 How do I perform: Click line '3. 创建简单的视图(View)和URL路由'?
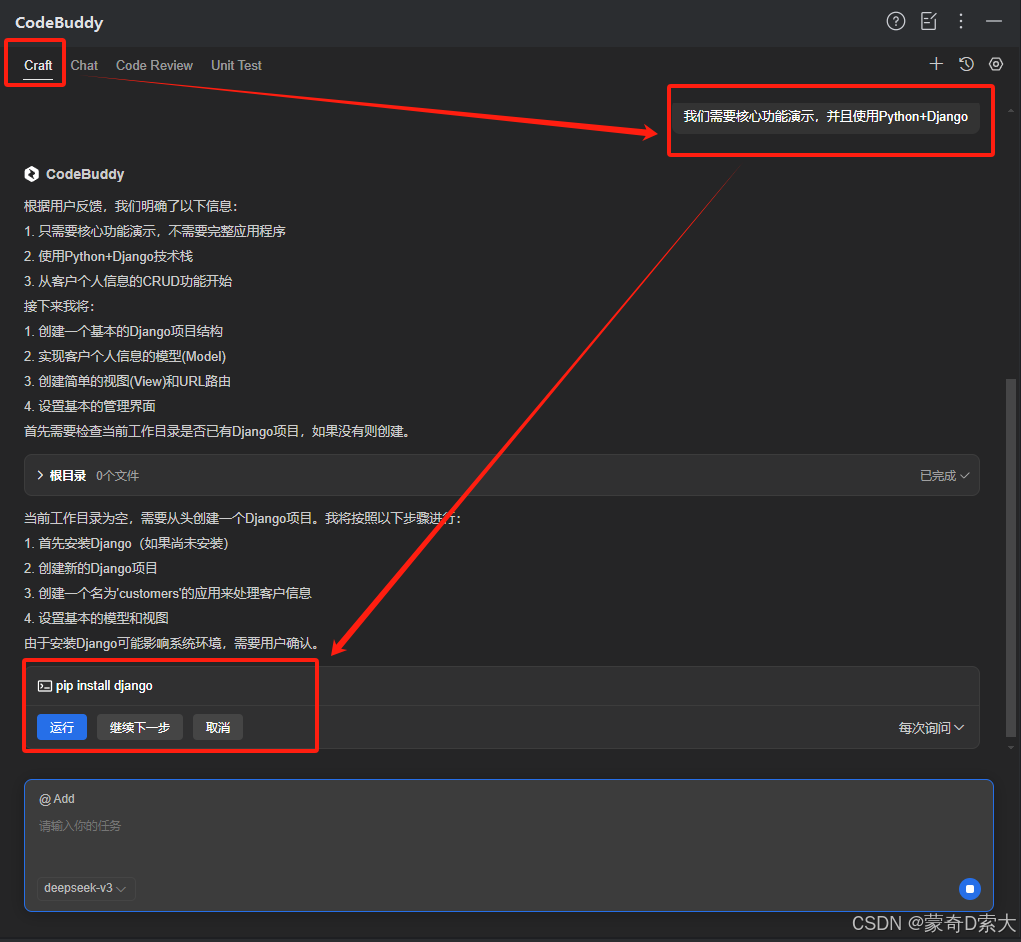click(127, 381)
